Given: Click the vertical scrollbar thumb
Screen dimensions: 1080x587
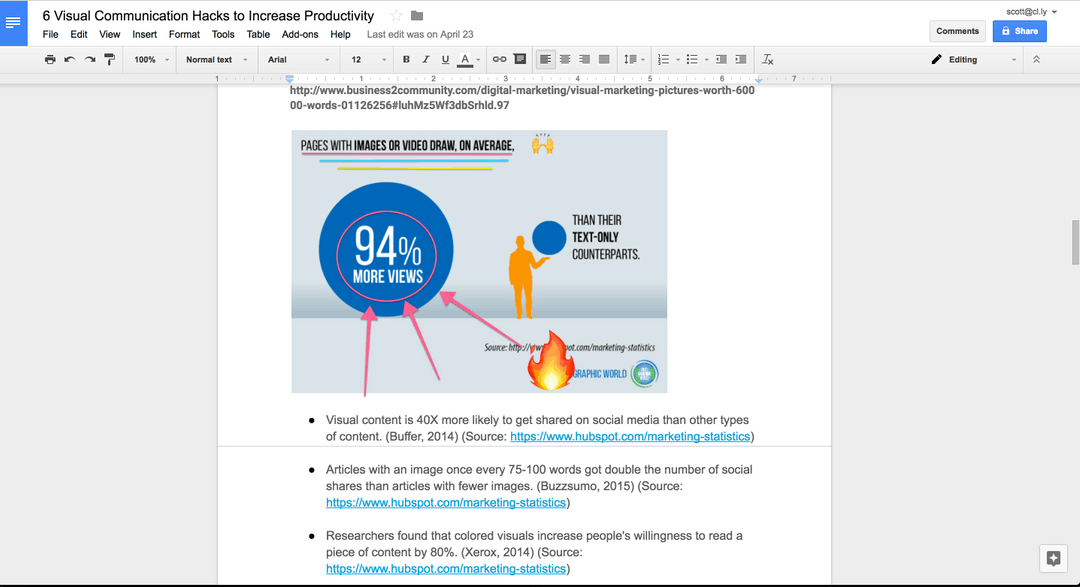Looking at the screenshot, I should tap(1075, 242).
